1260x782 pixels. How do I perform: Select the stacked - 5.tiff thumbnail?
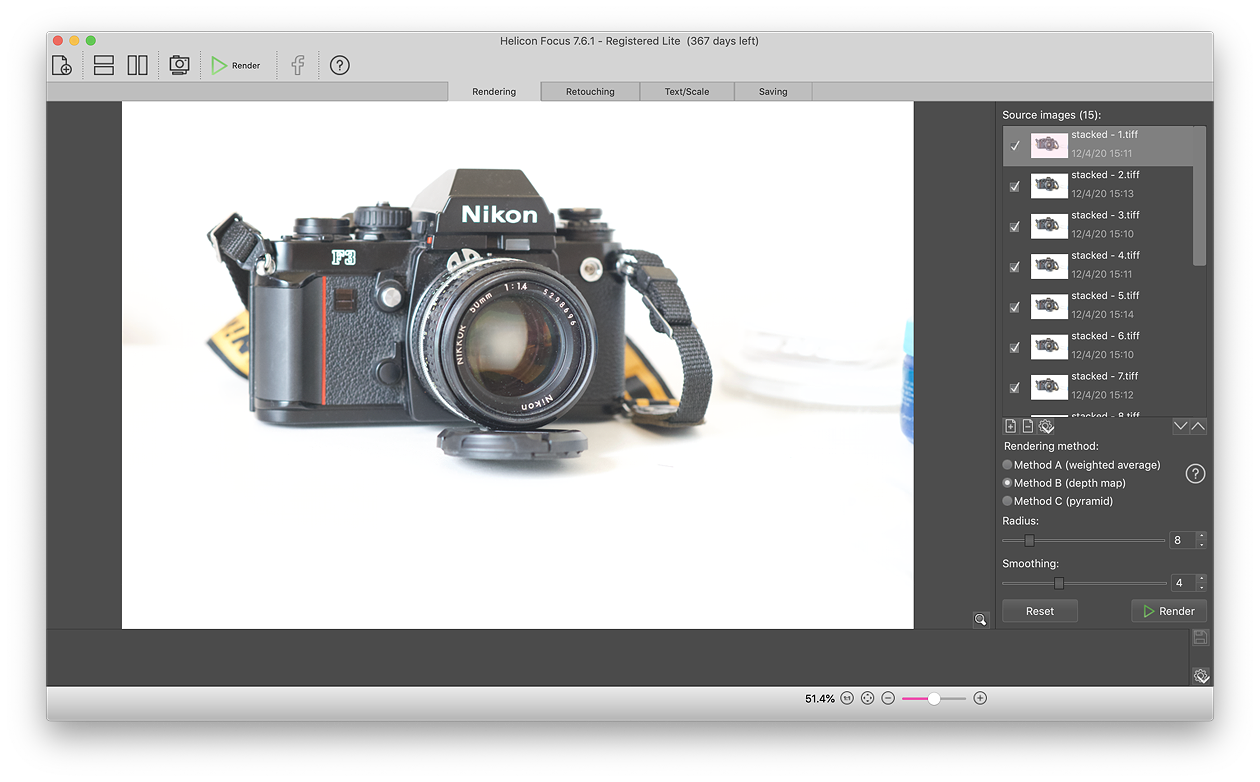1049,307
